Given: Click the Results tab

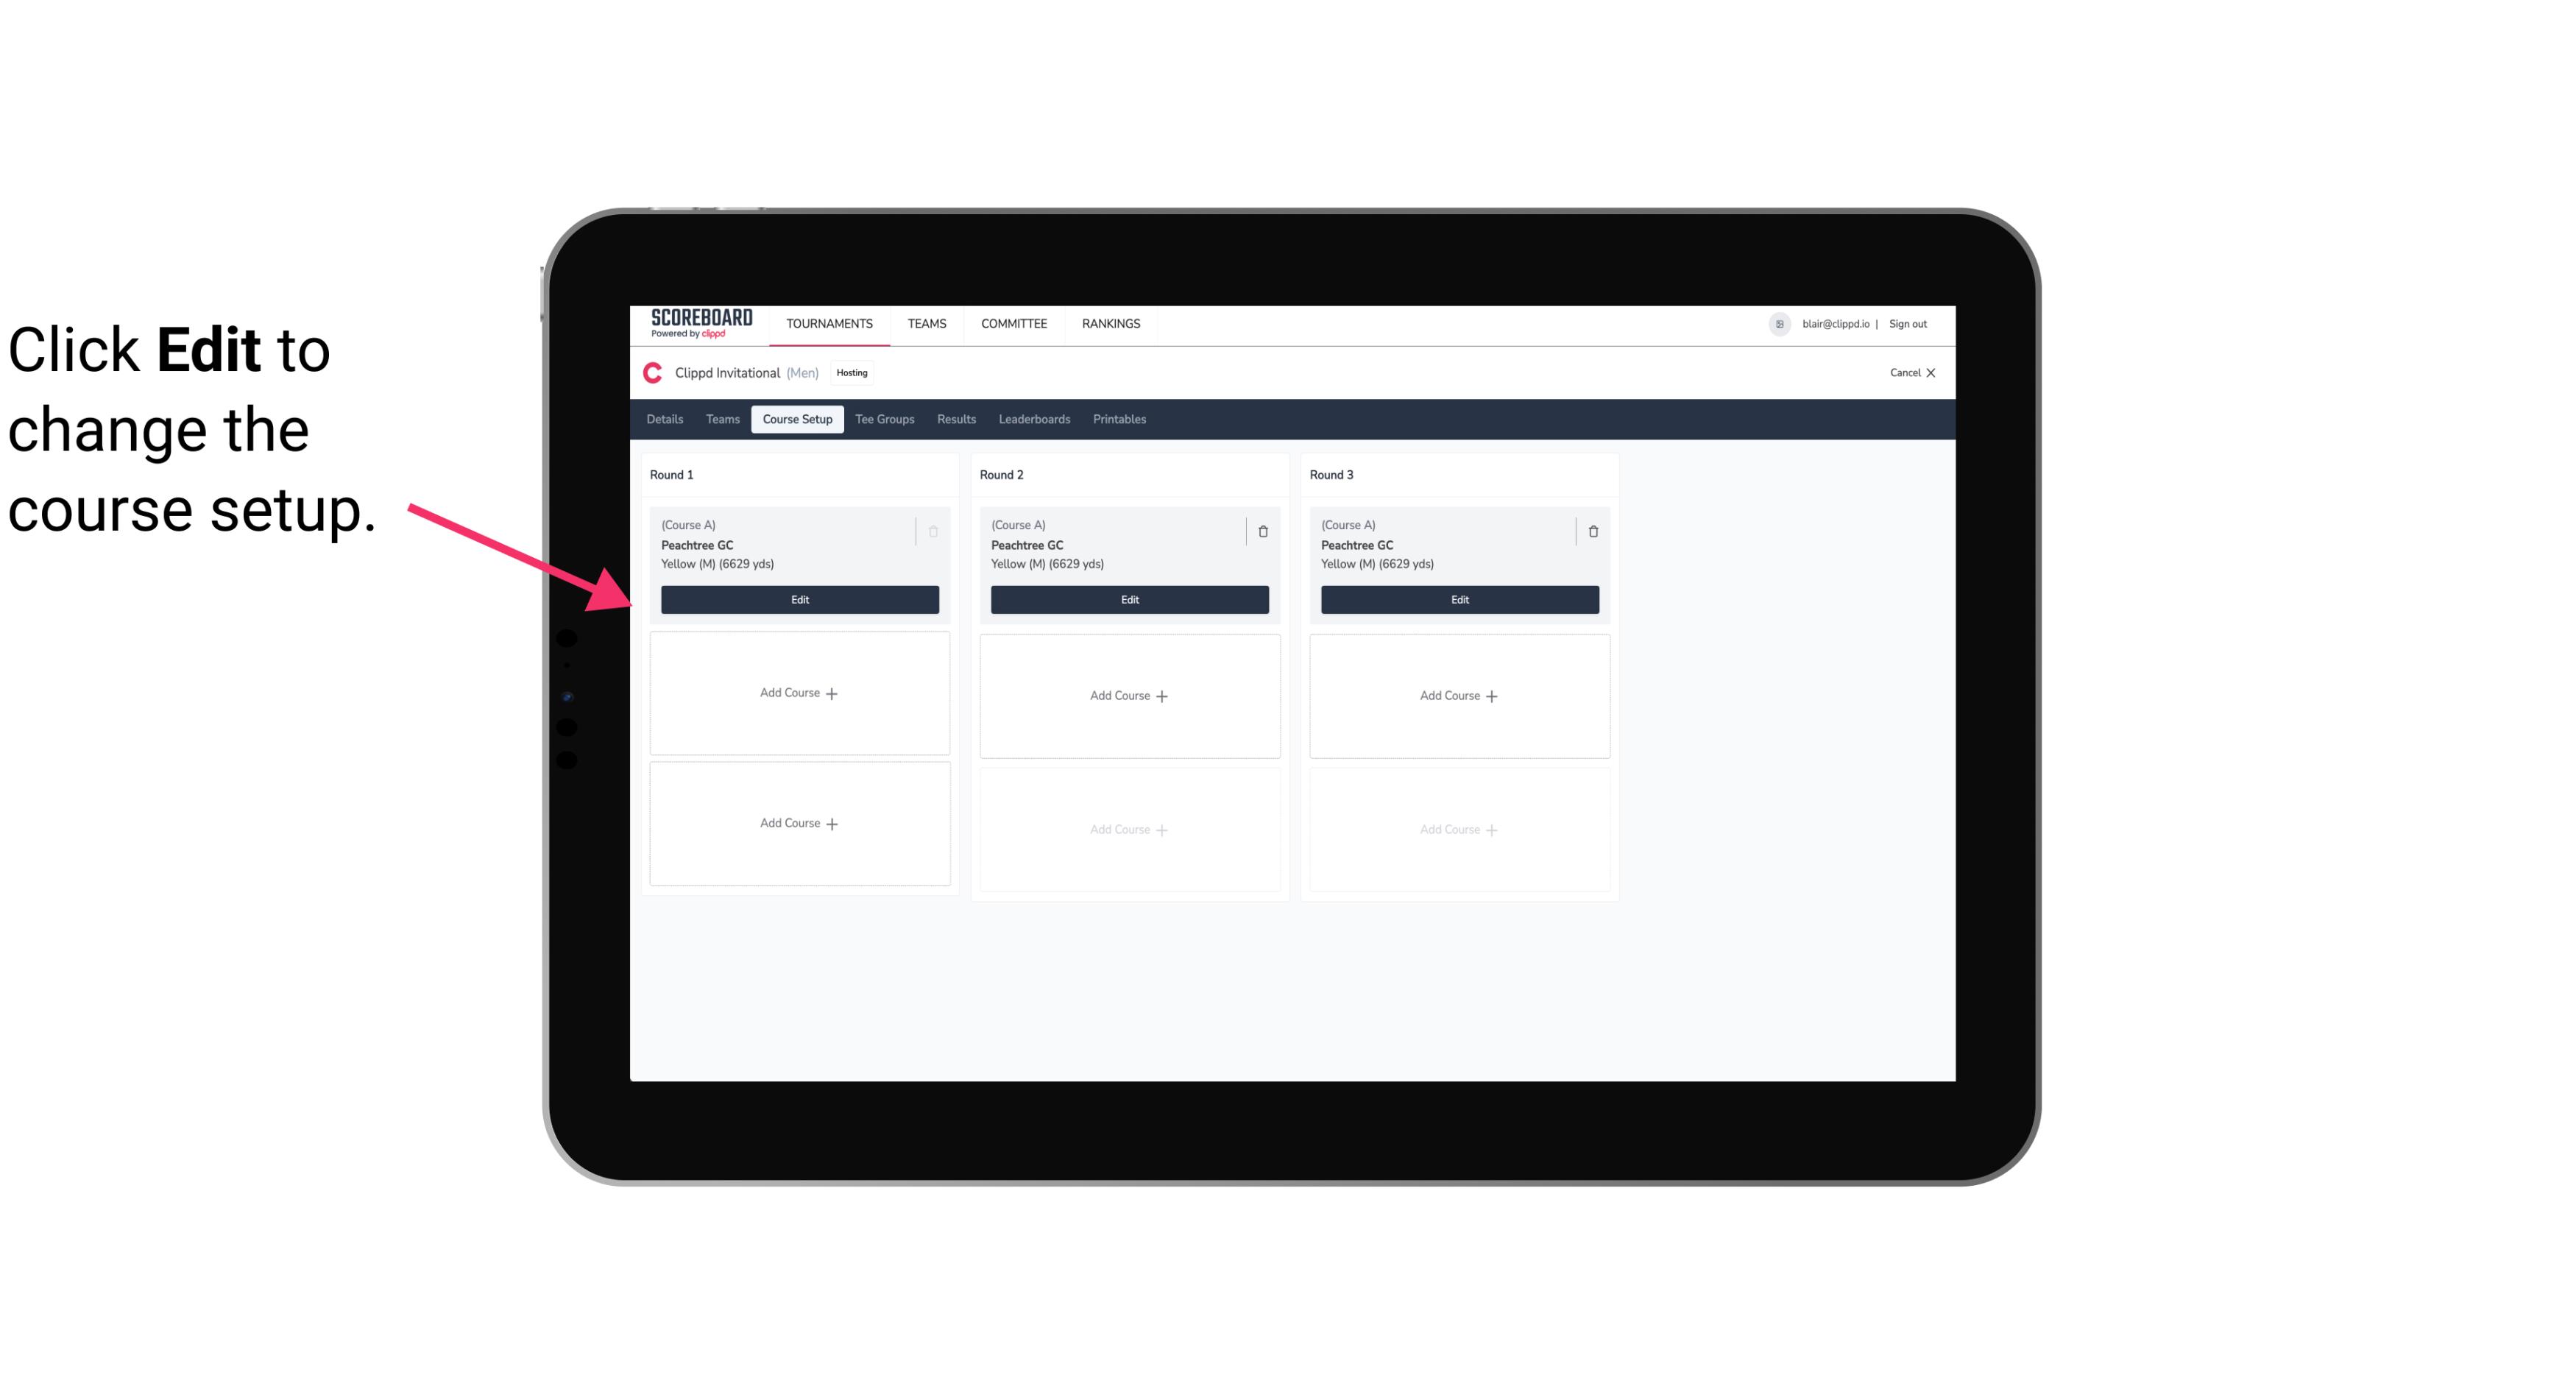Looking at the screenshot, I should click(955, 418).
